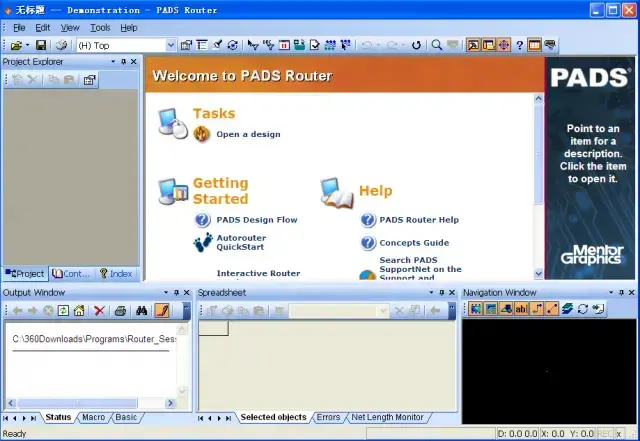Toggle the pencil logging button in Output Window
The width and height of the screenshot is (640, 441).
pos(162,311)
